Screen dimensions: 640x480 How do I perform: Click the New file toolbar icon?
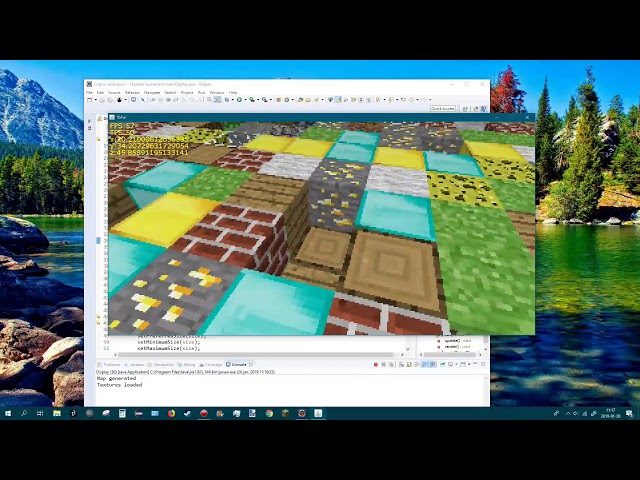(89, 100)
